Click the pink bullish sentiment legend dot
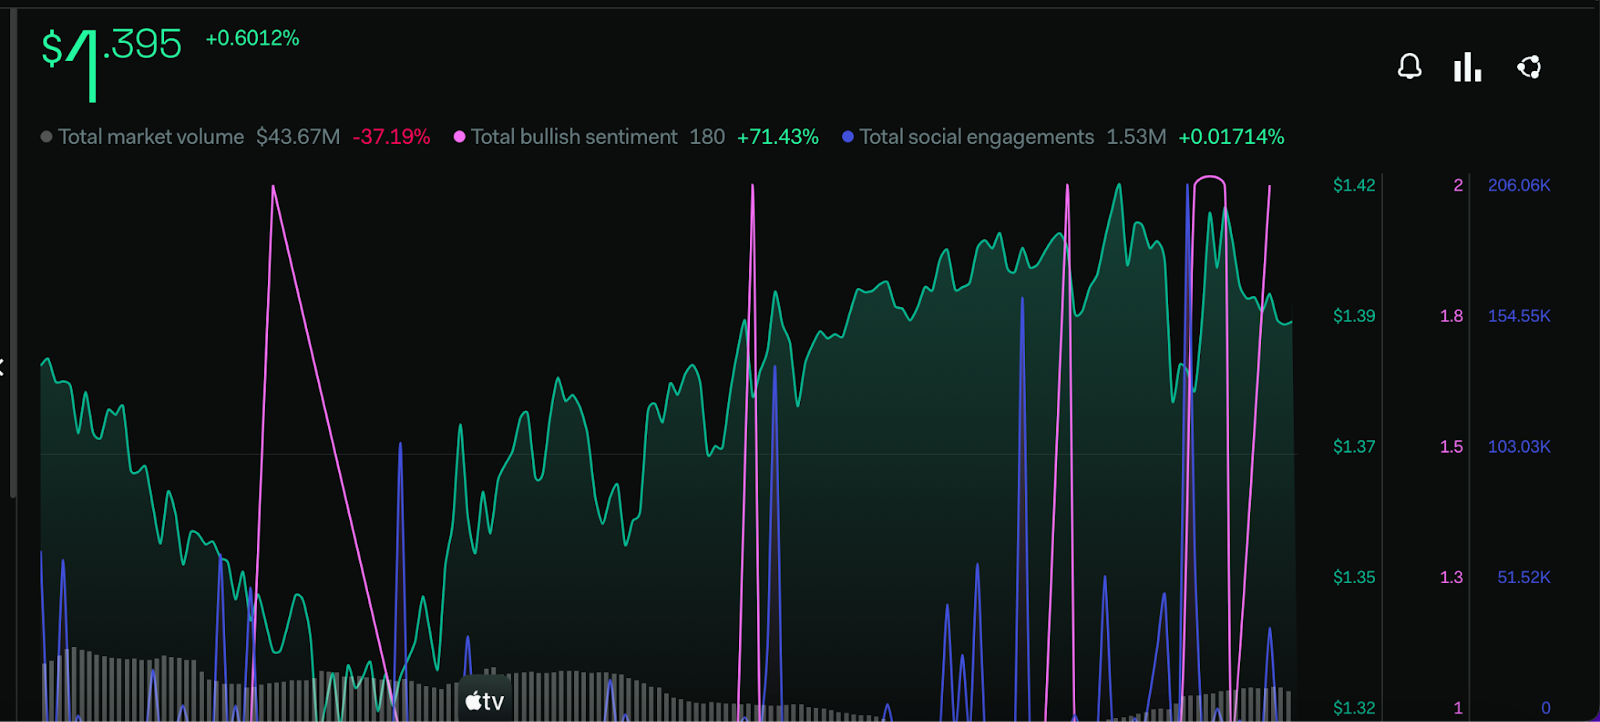The width and height of the screenshot is (1600, 722). (x=459, y=137)
